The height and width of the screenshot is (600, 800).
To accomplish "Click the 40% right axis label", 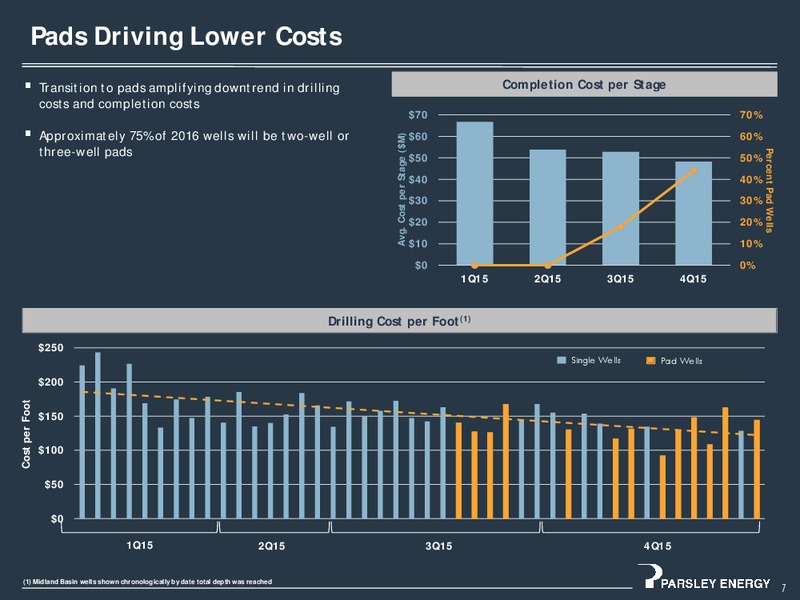I will click(751, 180).
